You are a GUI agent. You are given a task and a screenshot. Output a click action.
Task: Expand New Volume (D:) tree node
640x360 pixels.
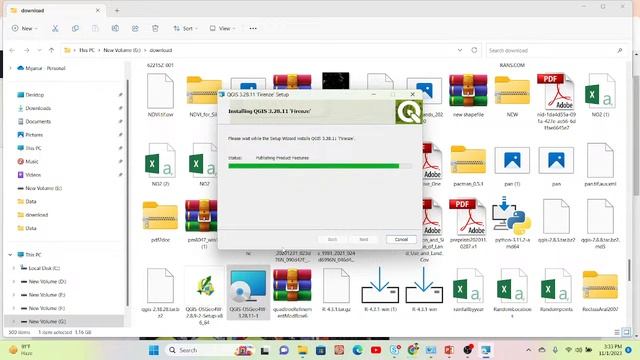pos(14,282)
